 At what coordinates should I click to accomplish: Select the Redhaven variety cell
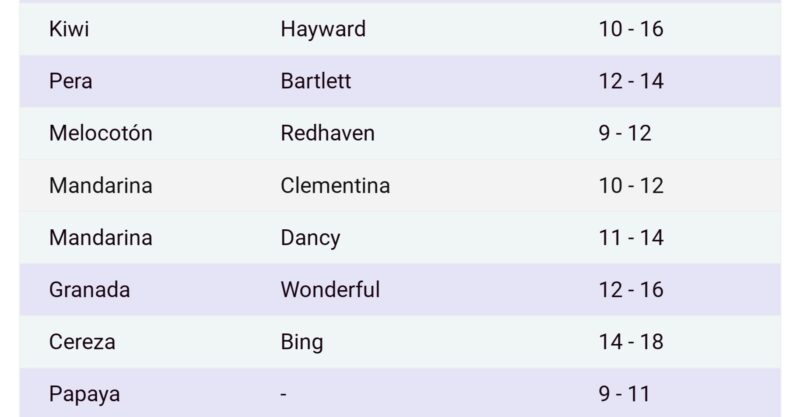coord(329,134)
